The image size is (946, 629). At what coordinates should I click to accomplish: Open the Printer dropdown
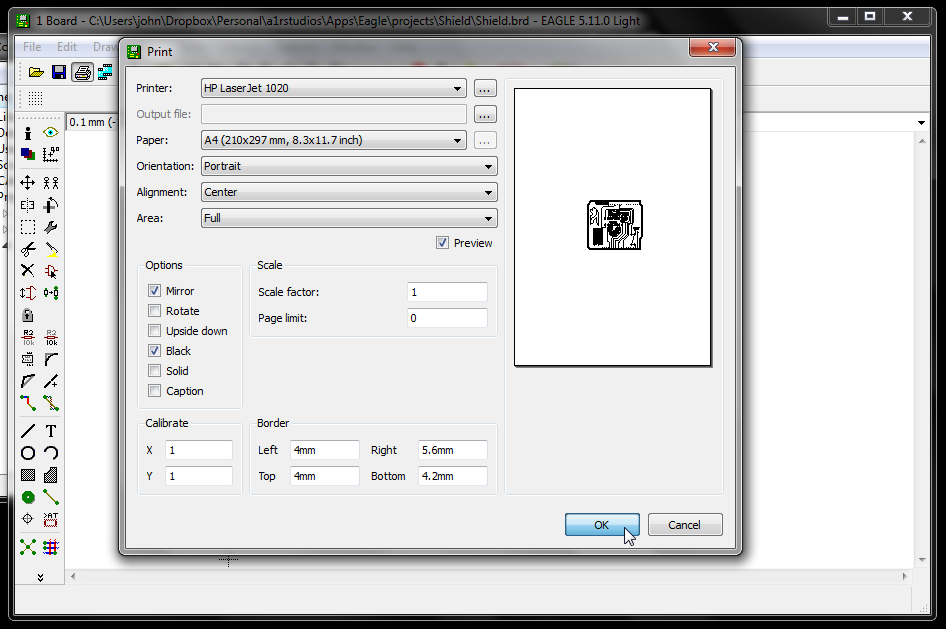point(334,88)
